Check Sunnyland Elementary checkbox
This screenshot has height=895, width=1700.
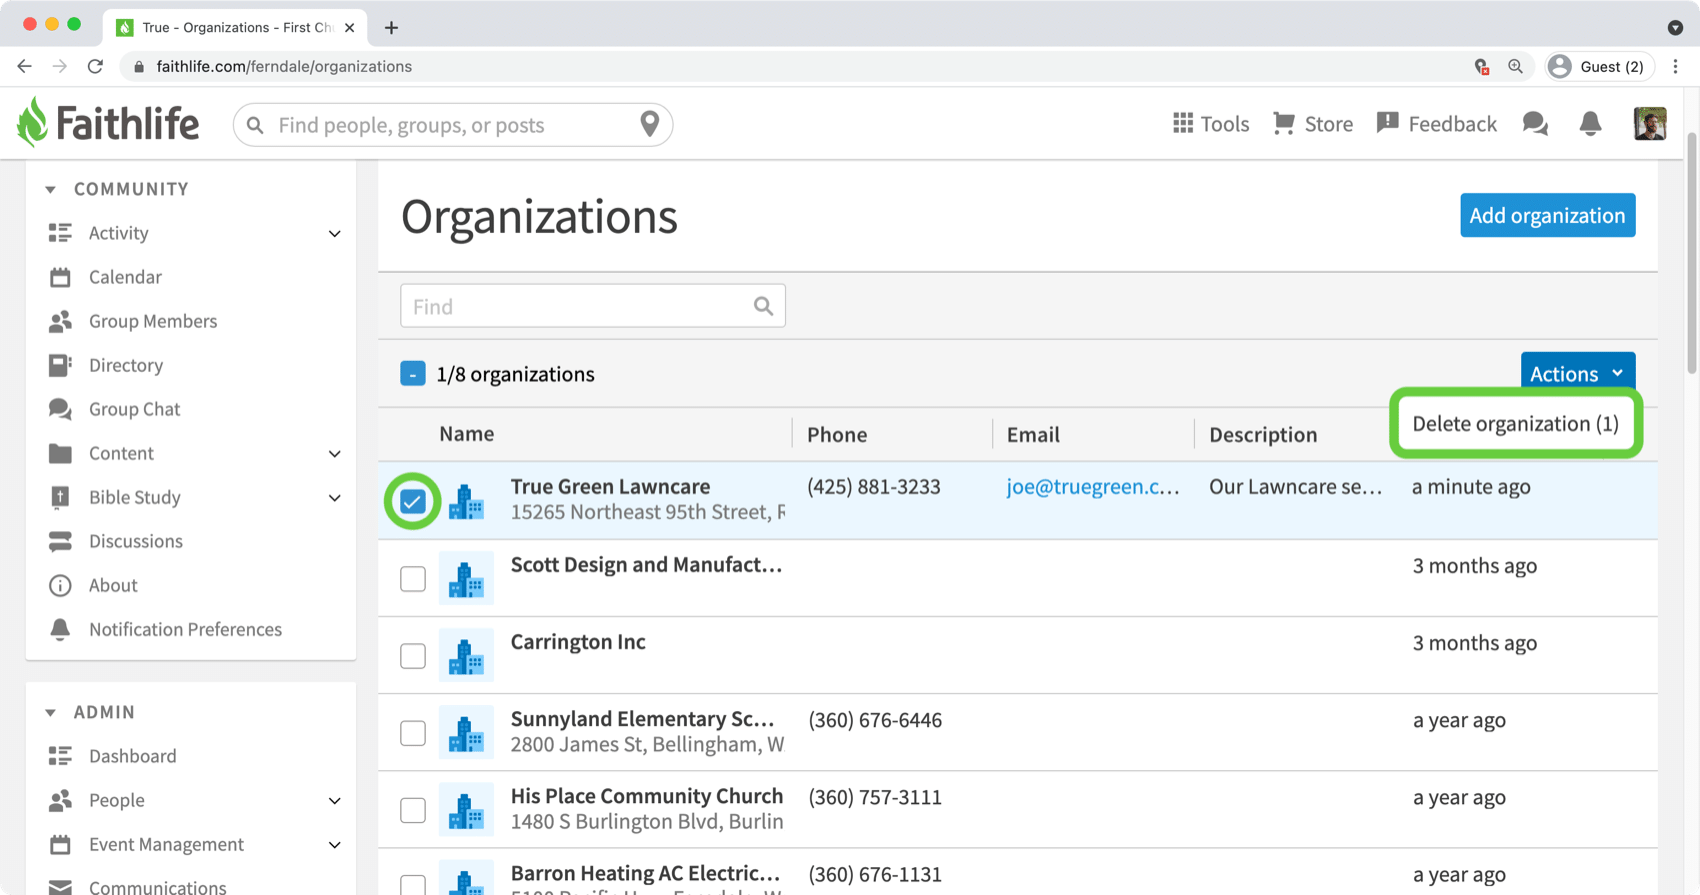[x=413, y=733]
